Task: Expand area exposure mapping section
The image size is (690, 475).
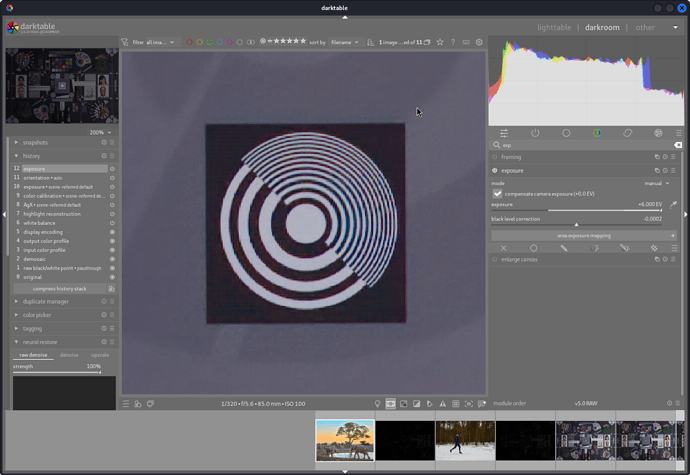Action: pos(584,236)
